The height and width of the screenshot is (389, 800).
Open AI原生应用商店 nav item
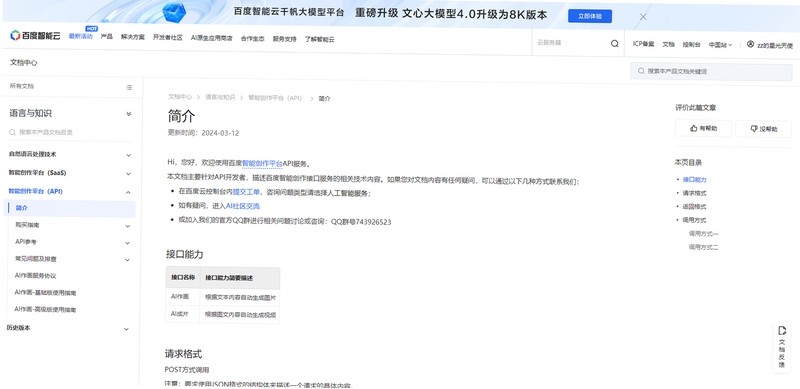[x=212, y=38]
